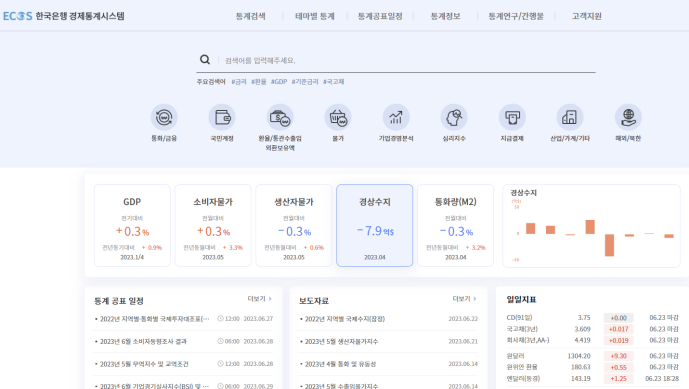The image size is (689, 389).
Task: Click the +9.30 change badge
Action: (x=618, y=356)
